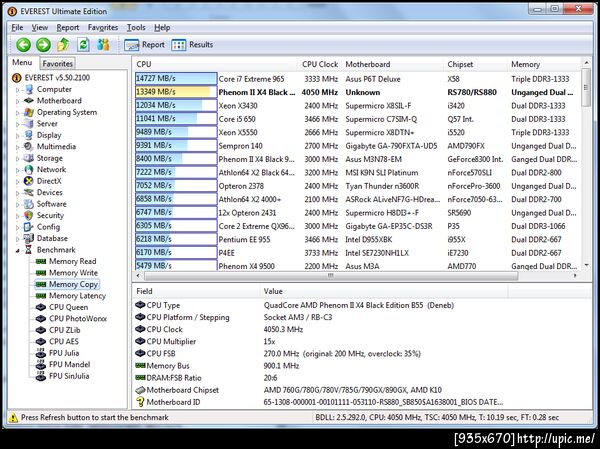Click the results vertical scrollbar thumb

[x=586, y=87]
